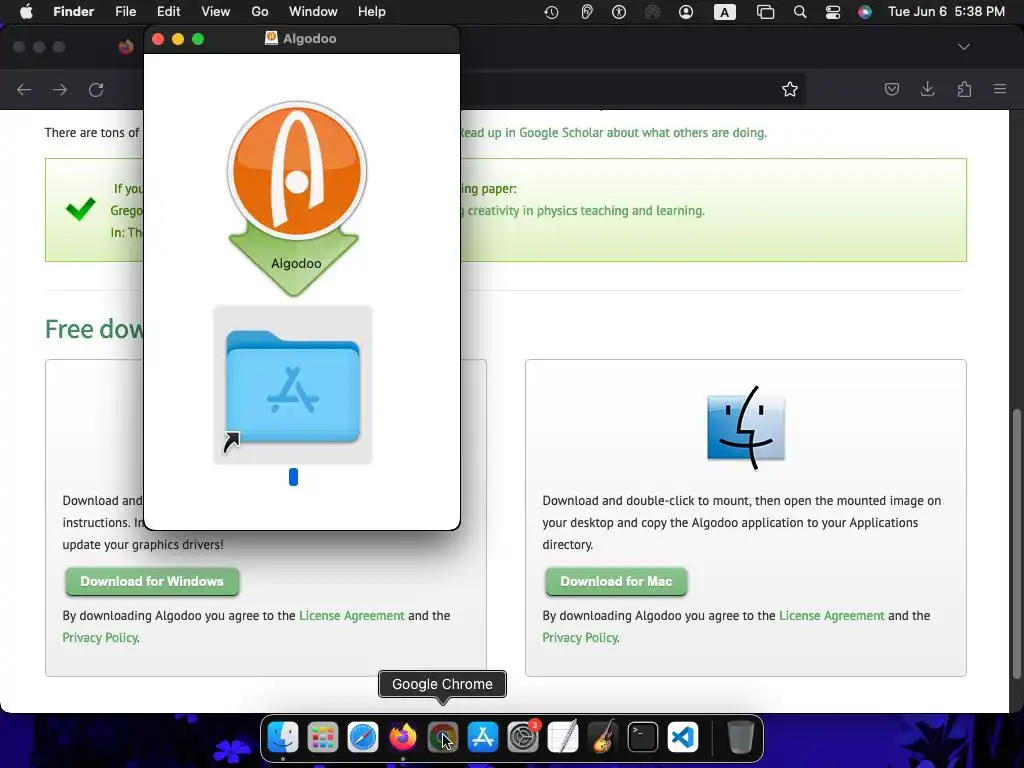Click the Algodoo window title text

310,39
